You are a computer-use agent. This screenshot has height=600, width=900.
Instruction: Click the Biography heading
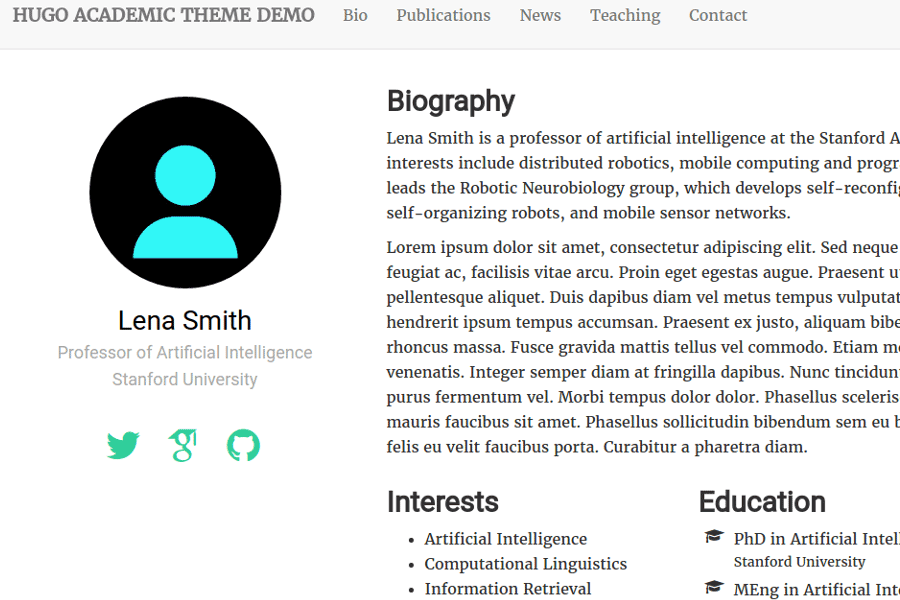coord(450,101)
